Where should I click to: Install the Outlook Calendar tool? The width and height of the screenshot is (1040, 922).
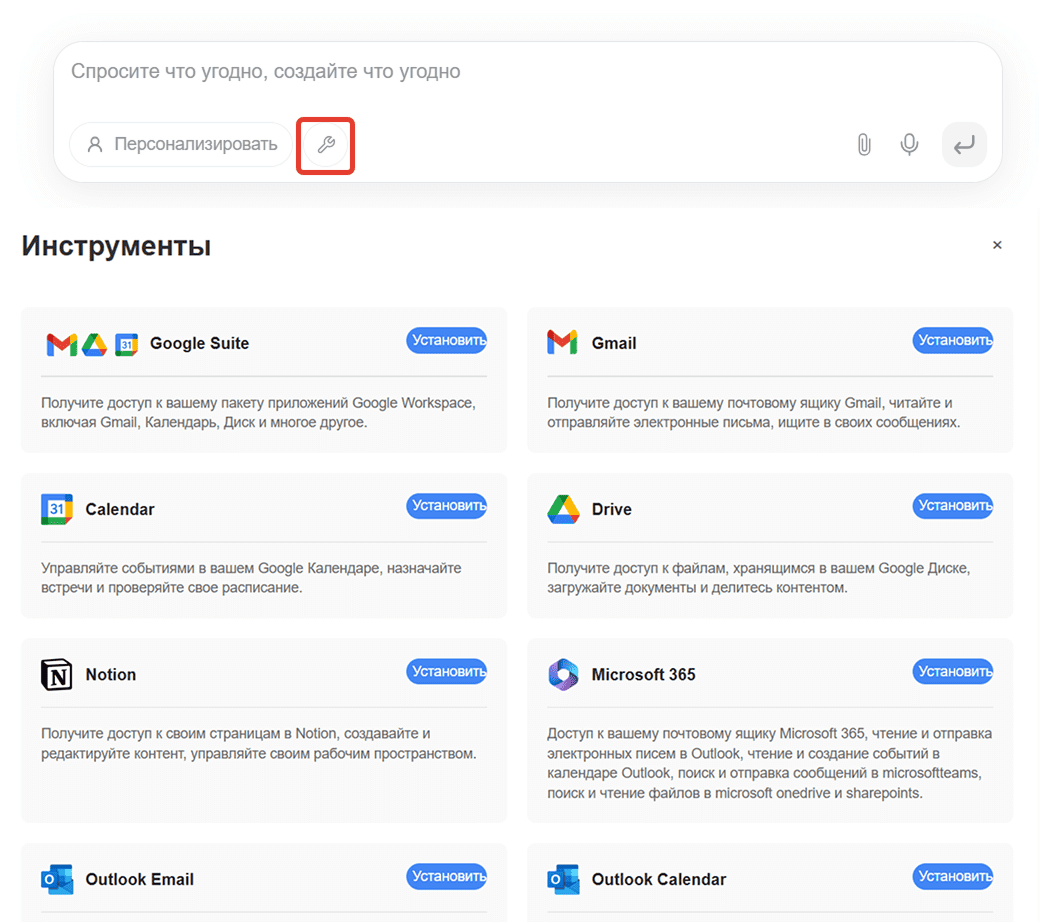click(952, 877)
